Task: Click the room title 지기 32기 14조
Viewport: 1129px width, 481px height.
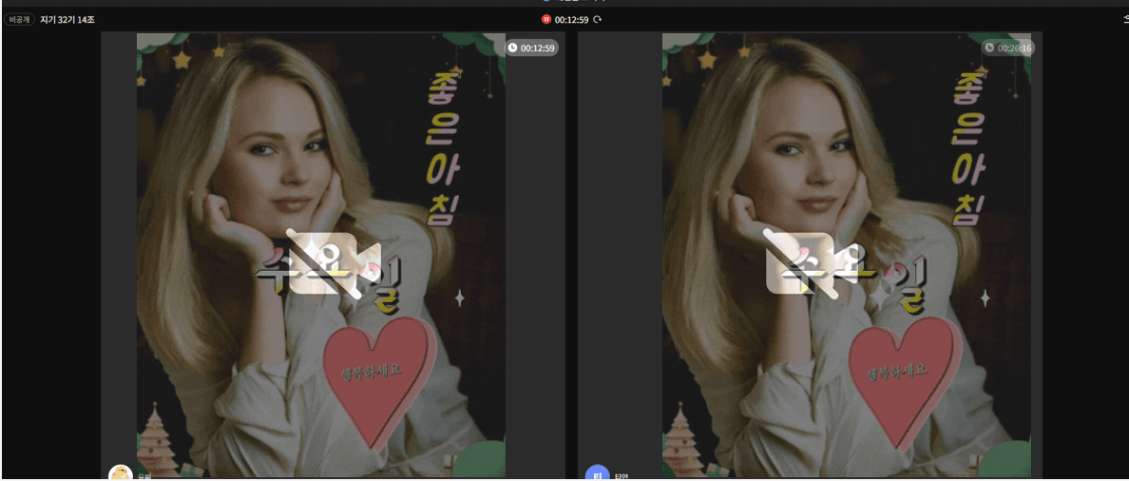Action: coord(67,19)
